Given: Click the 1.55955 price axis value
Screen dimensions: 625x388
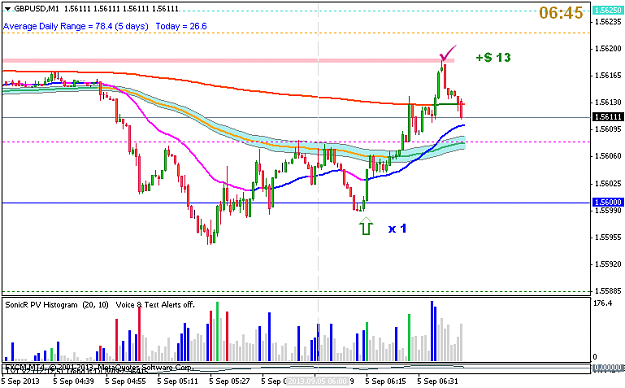Looking at the screenshot, I should pos(608,237).
